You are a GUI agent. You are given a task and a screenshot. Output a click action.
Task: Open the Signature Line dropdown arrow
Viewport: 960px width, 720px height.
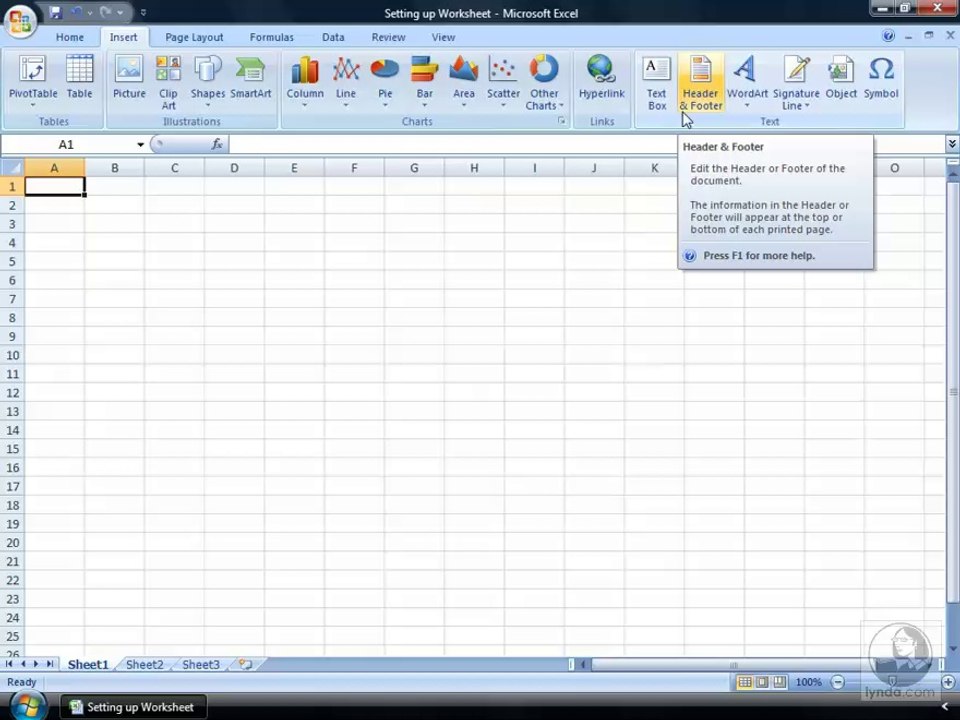807,106
